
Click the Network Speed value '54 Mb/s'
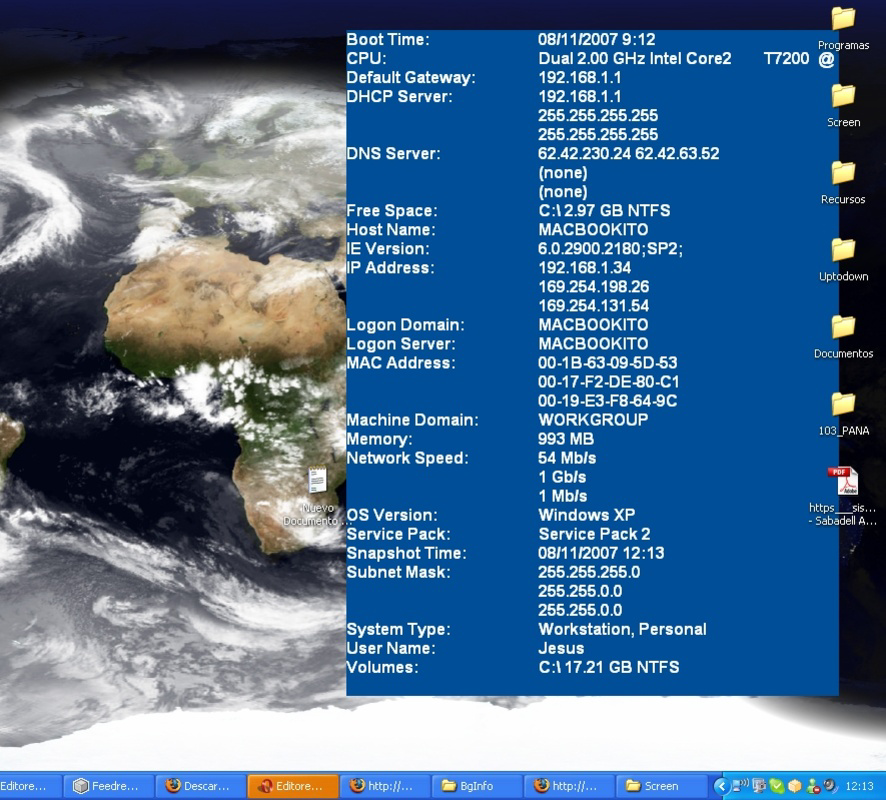pyautogui.click(x=567, y=458)
